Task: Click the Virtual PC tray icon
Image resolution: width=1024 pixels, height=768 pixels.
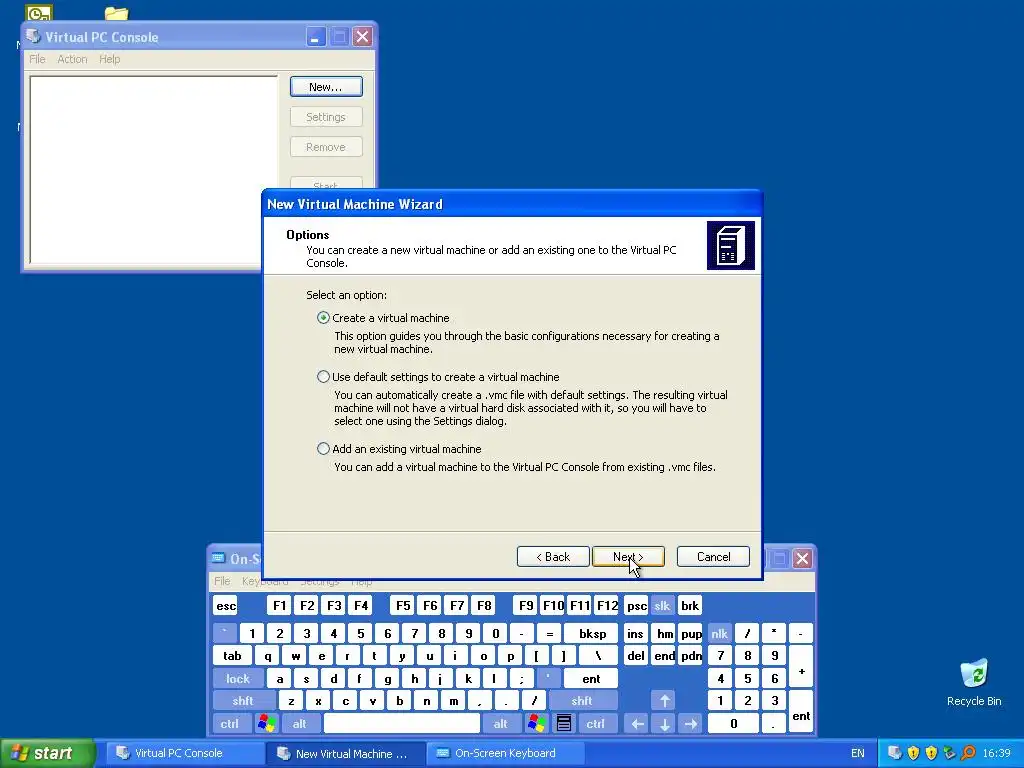Action: point(895,753)
